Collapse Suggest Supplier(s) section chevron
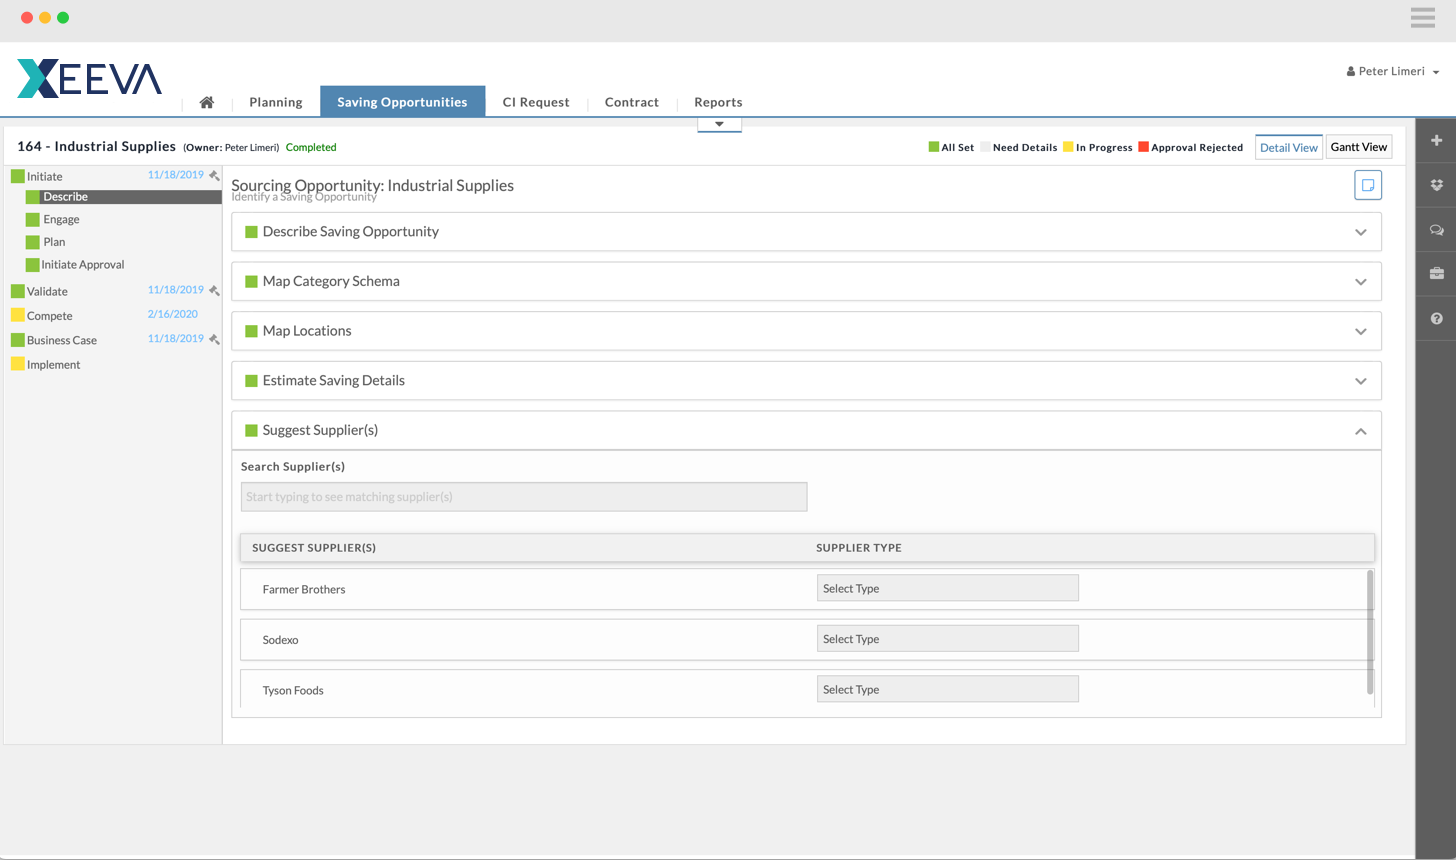 tap(1360, 431)
